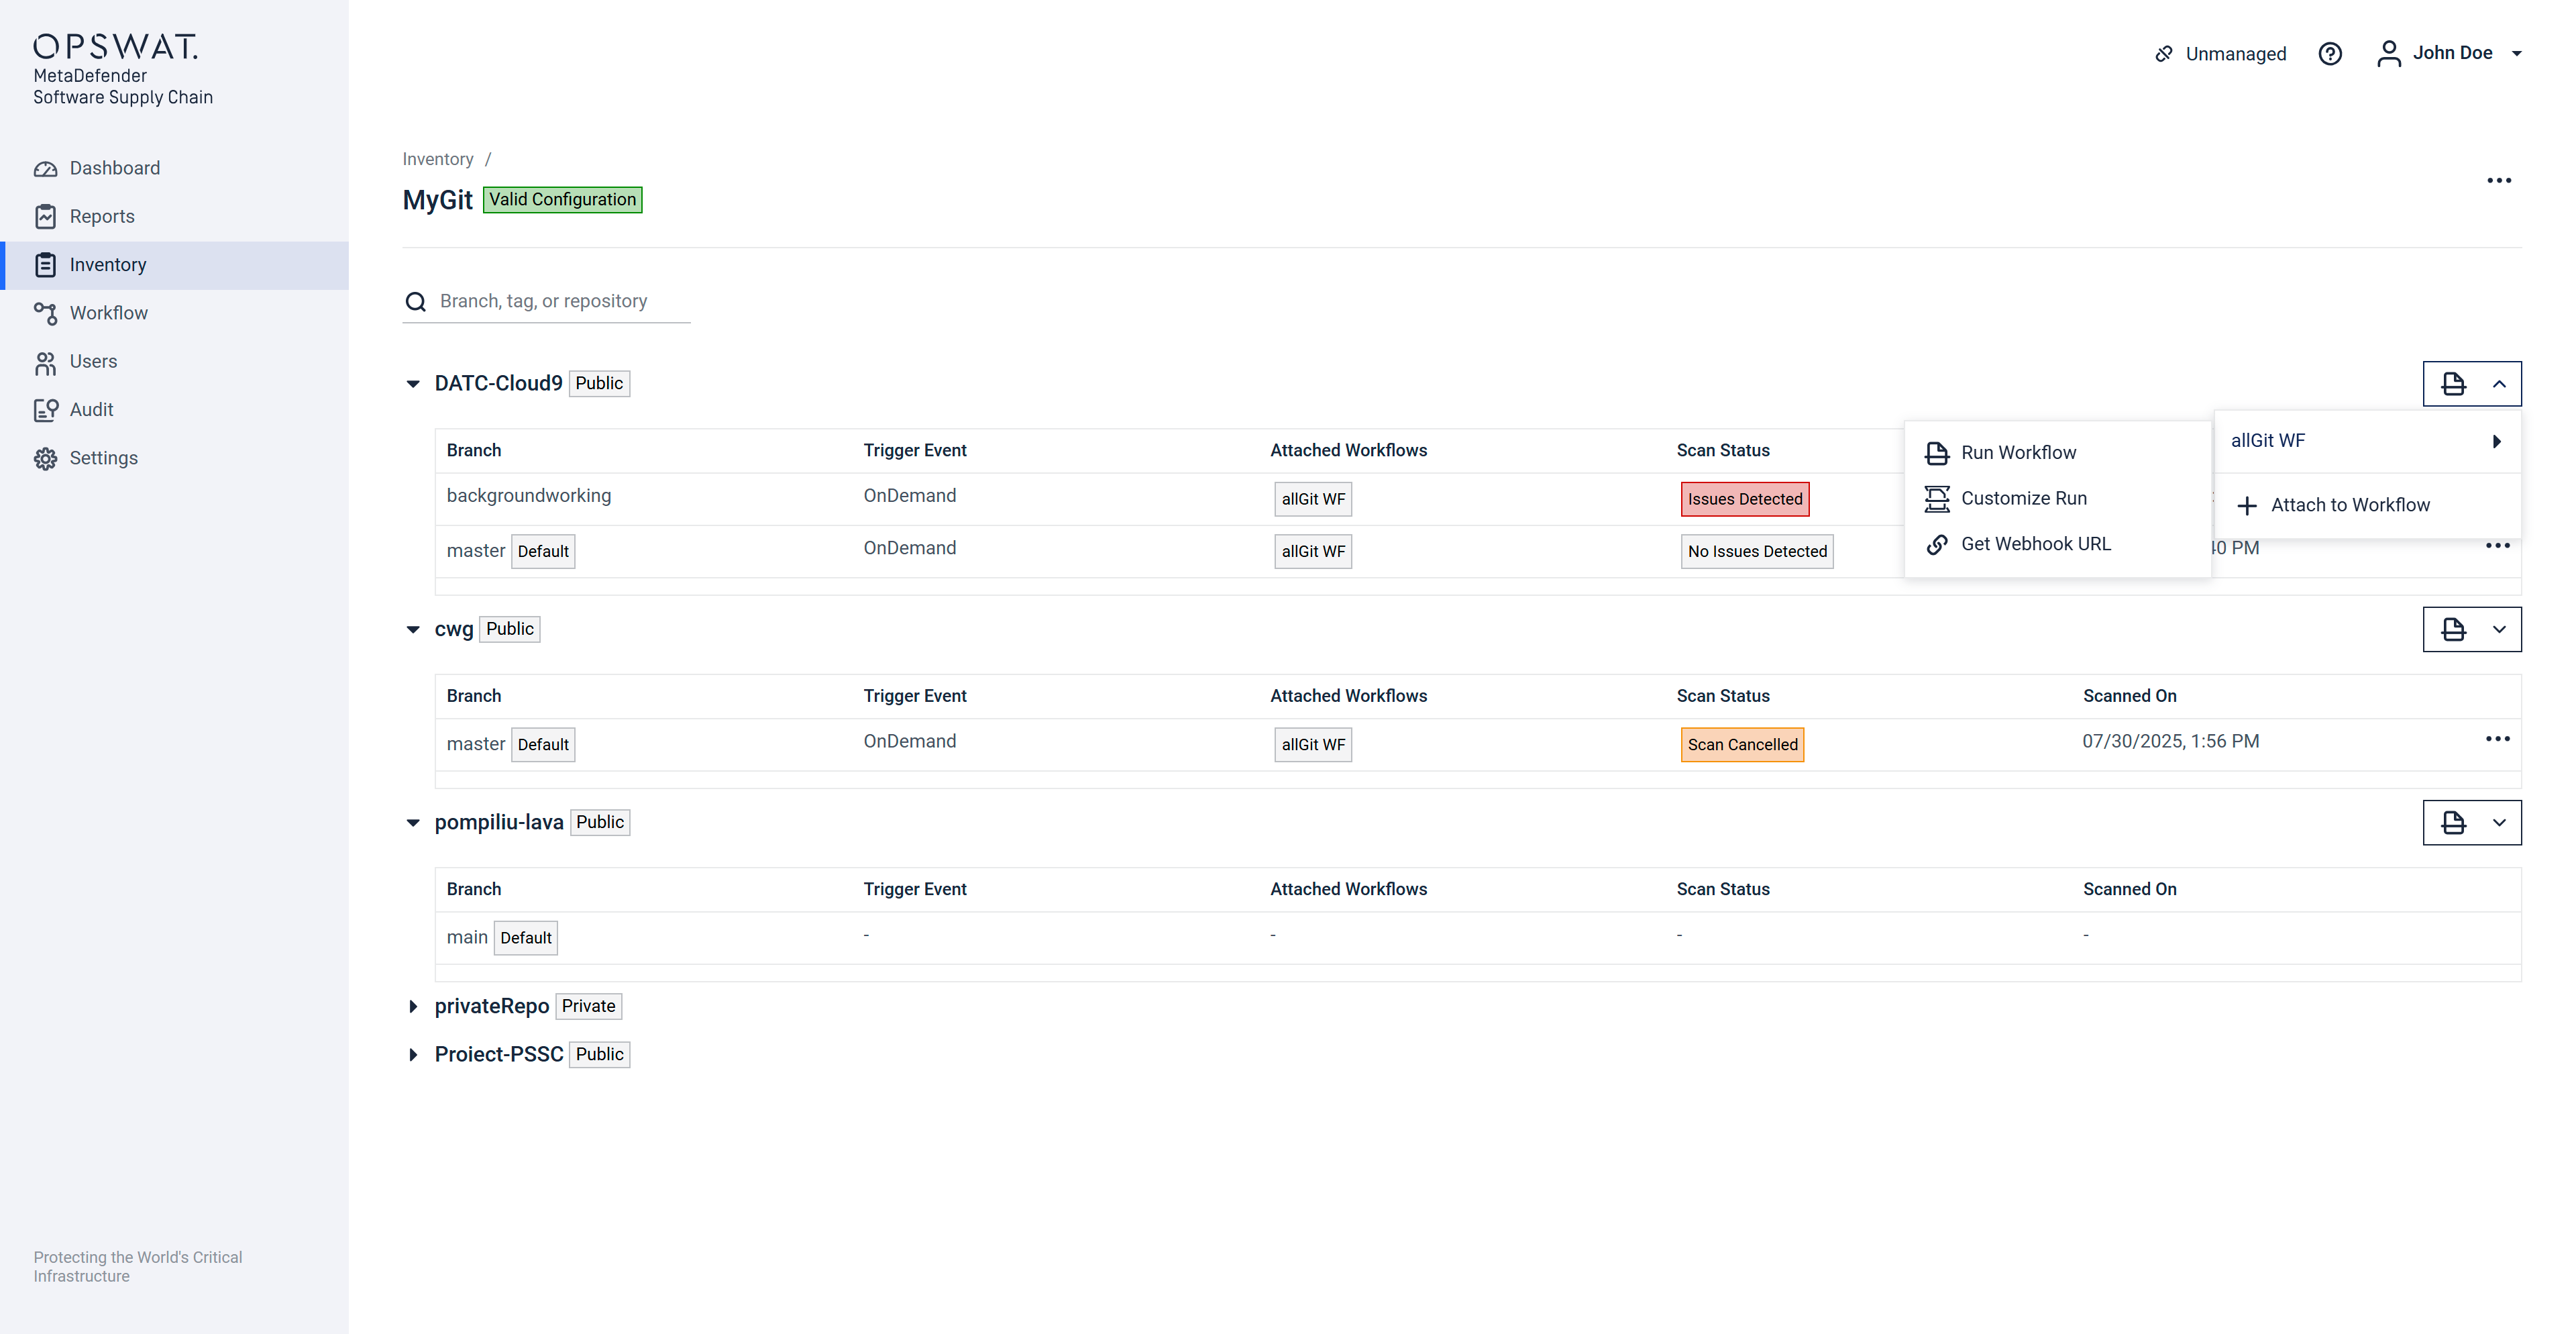This screenshot has width=2576, height=1334.
Task: Open the allGit WF submenu arrow
Action: (x=2496, y=442)
